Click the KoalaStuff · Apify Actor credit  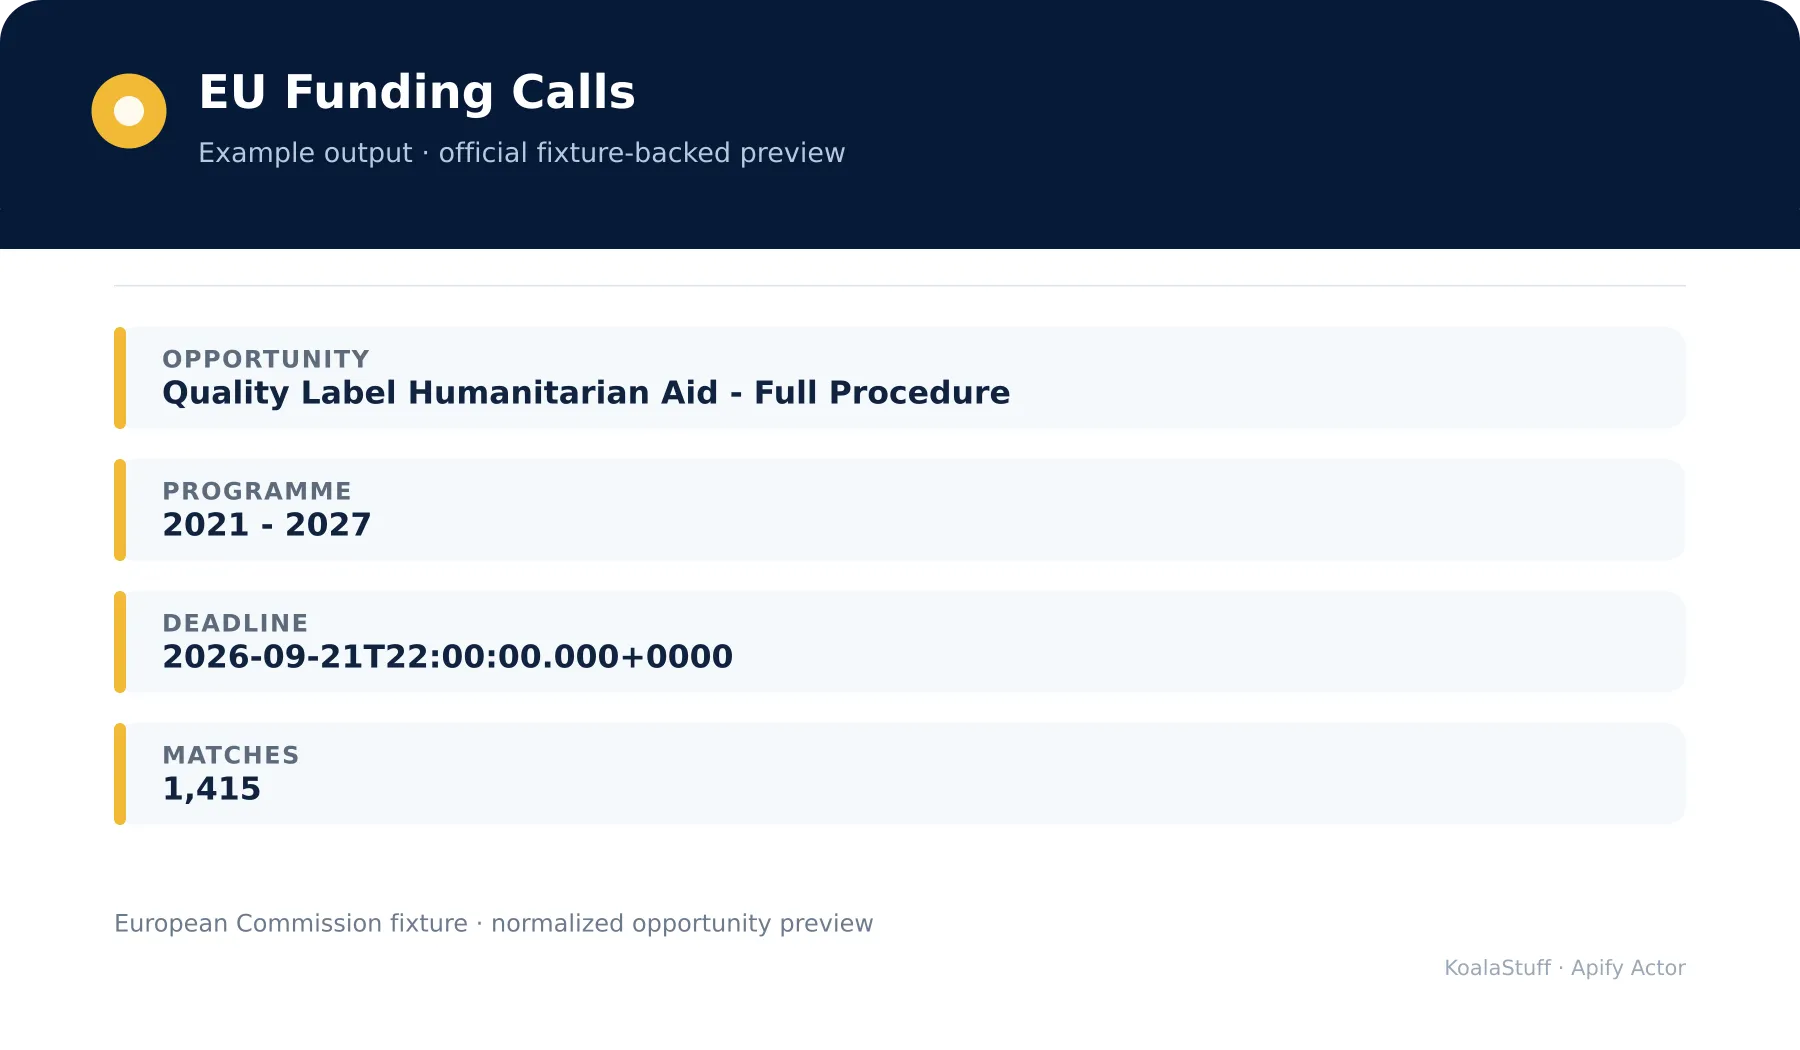coord(1565,968)
